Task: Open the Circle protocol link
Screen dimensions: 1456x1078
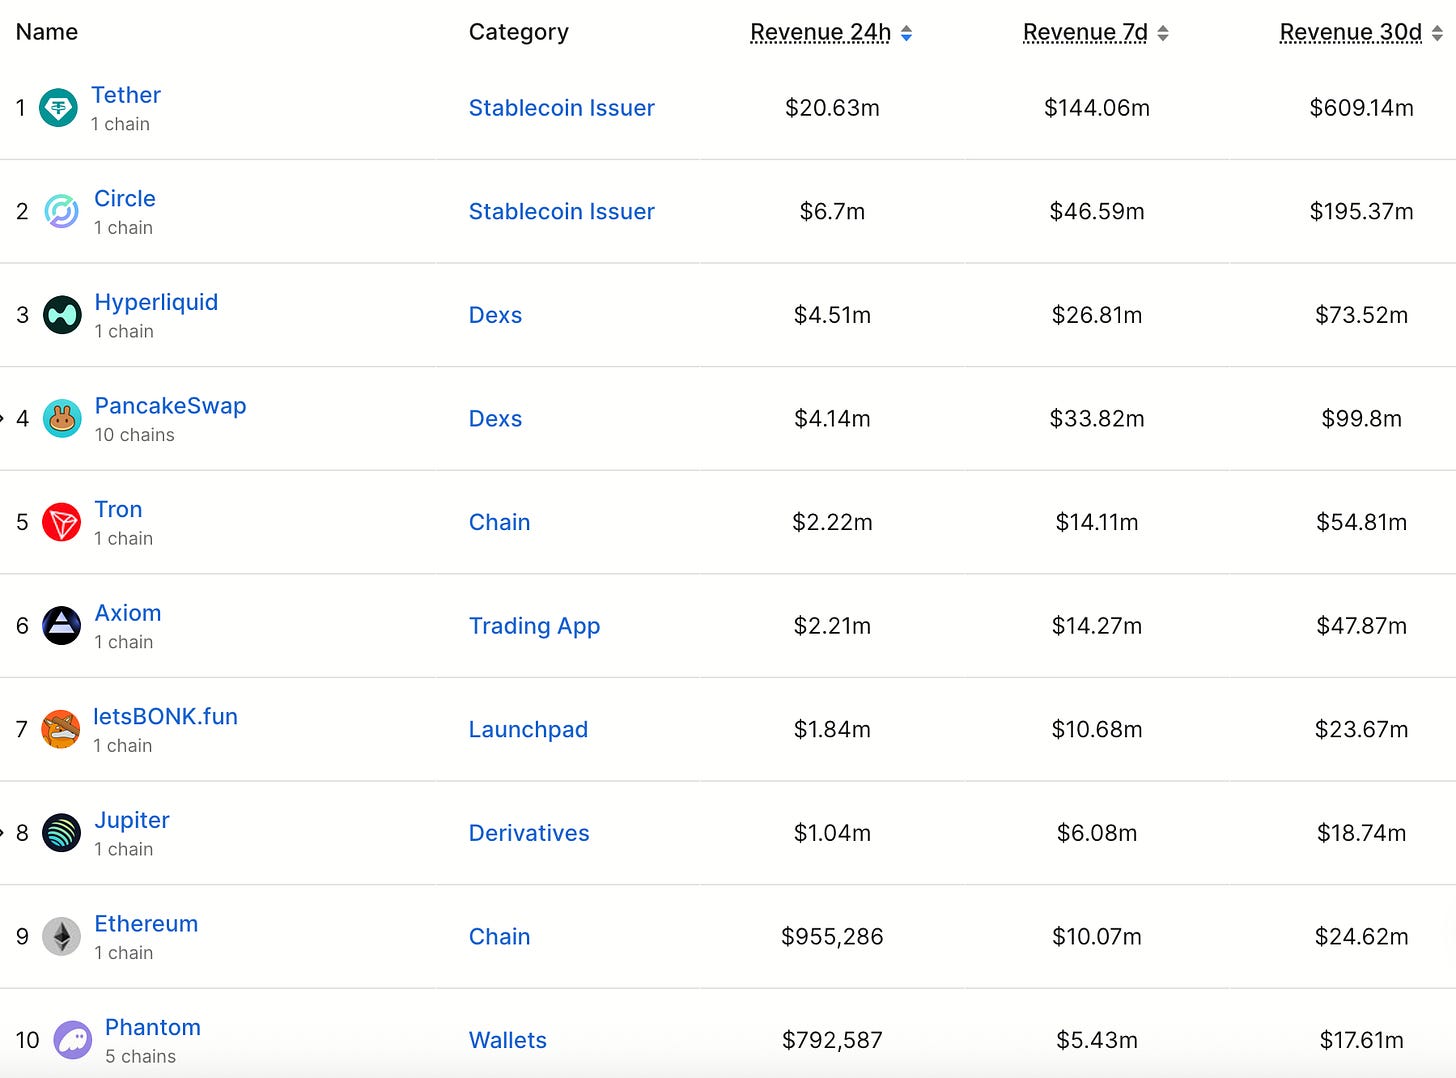Action: [x=125, y=198]
